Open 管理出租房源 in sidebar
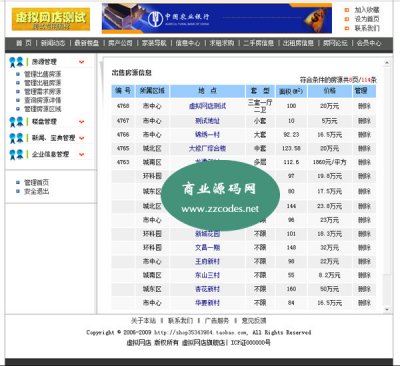Image resolution: width=400 pixels, height=366 pixels. pos(43,83)
